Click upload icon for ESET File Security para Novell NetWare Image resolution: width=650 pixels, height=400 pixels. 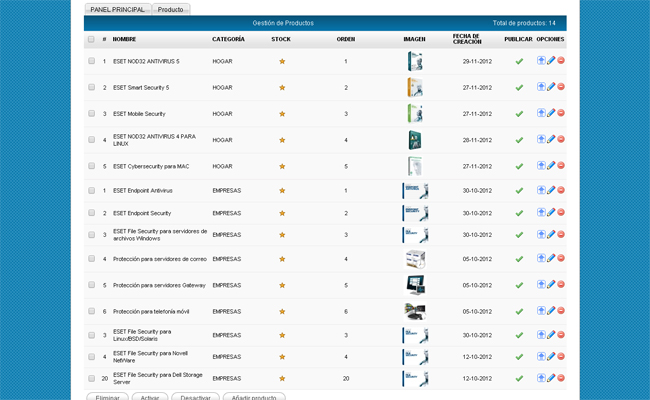tap(541, 356)
